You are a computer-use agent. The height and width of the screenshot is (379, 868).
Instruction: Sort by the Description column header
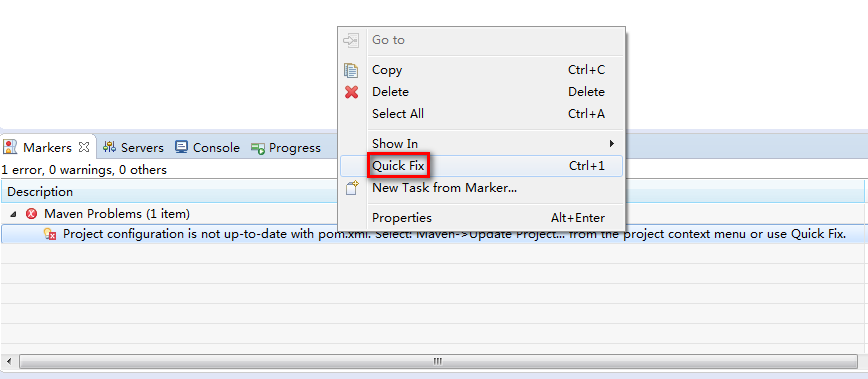(x=40, y=192)
